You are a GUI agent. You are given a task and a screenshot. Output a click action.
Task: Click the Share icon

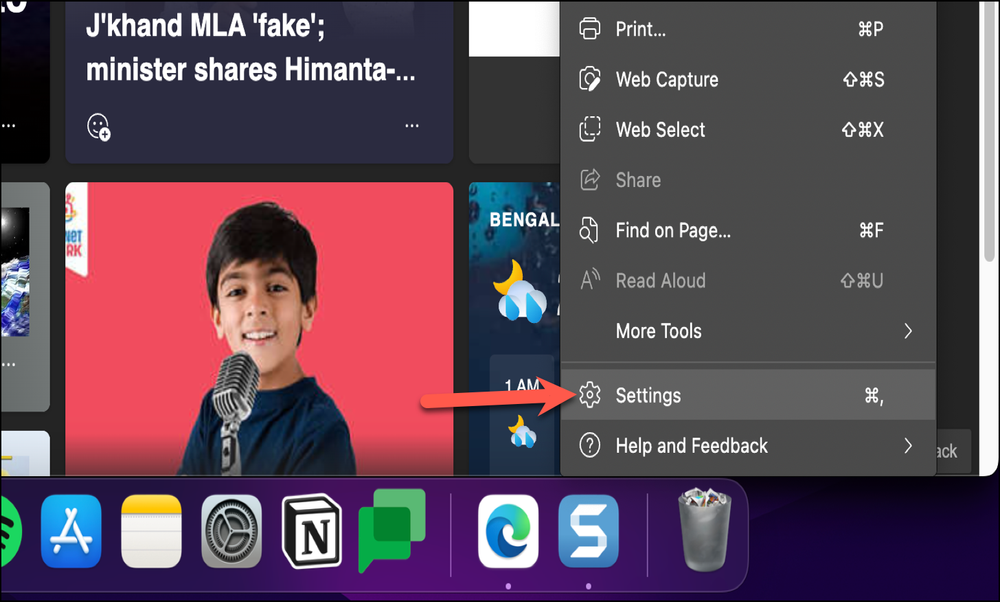pos(590,180)
